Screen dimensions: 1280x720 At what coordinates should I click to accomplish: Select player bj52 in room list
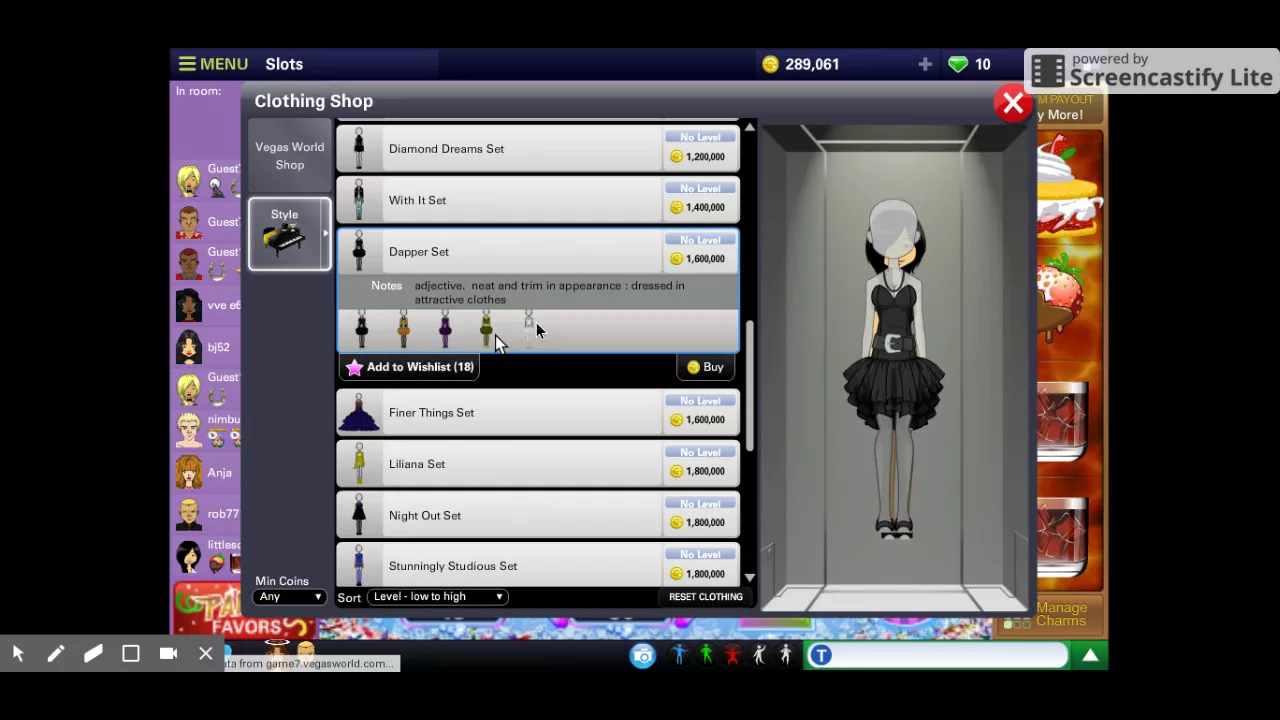point(205,347)
